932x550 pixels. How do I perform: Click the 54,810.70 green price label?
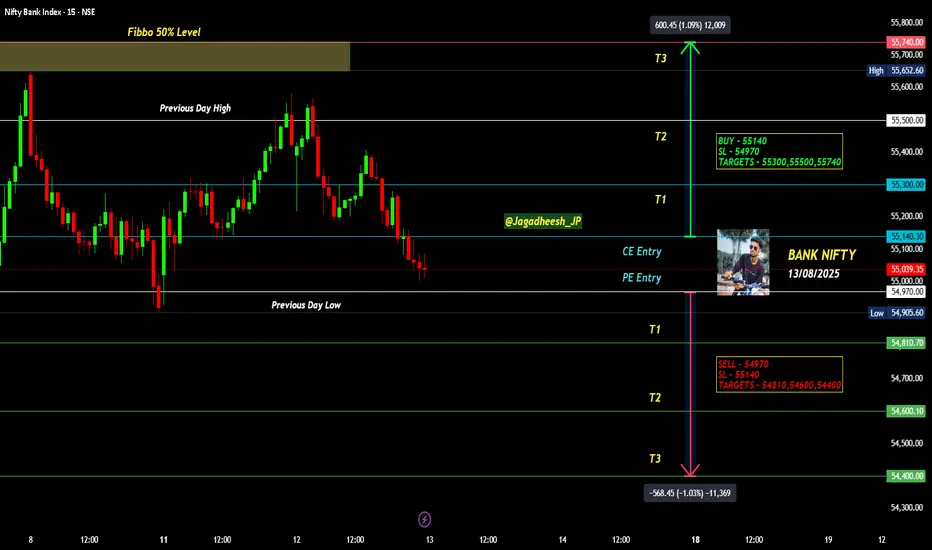click(x=906, y=343)
